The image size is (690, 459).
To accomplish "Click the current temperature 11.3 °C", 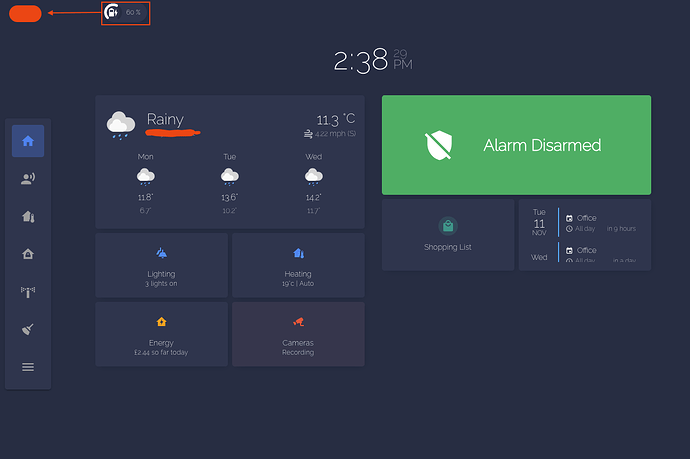I will [336, 119].
